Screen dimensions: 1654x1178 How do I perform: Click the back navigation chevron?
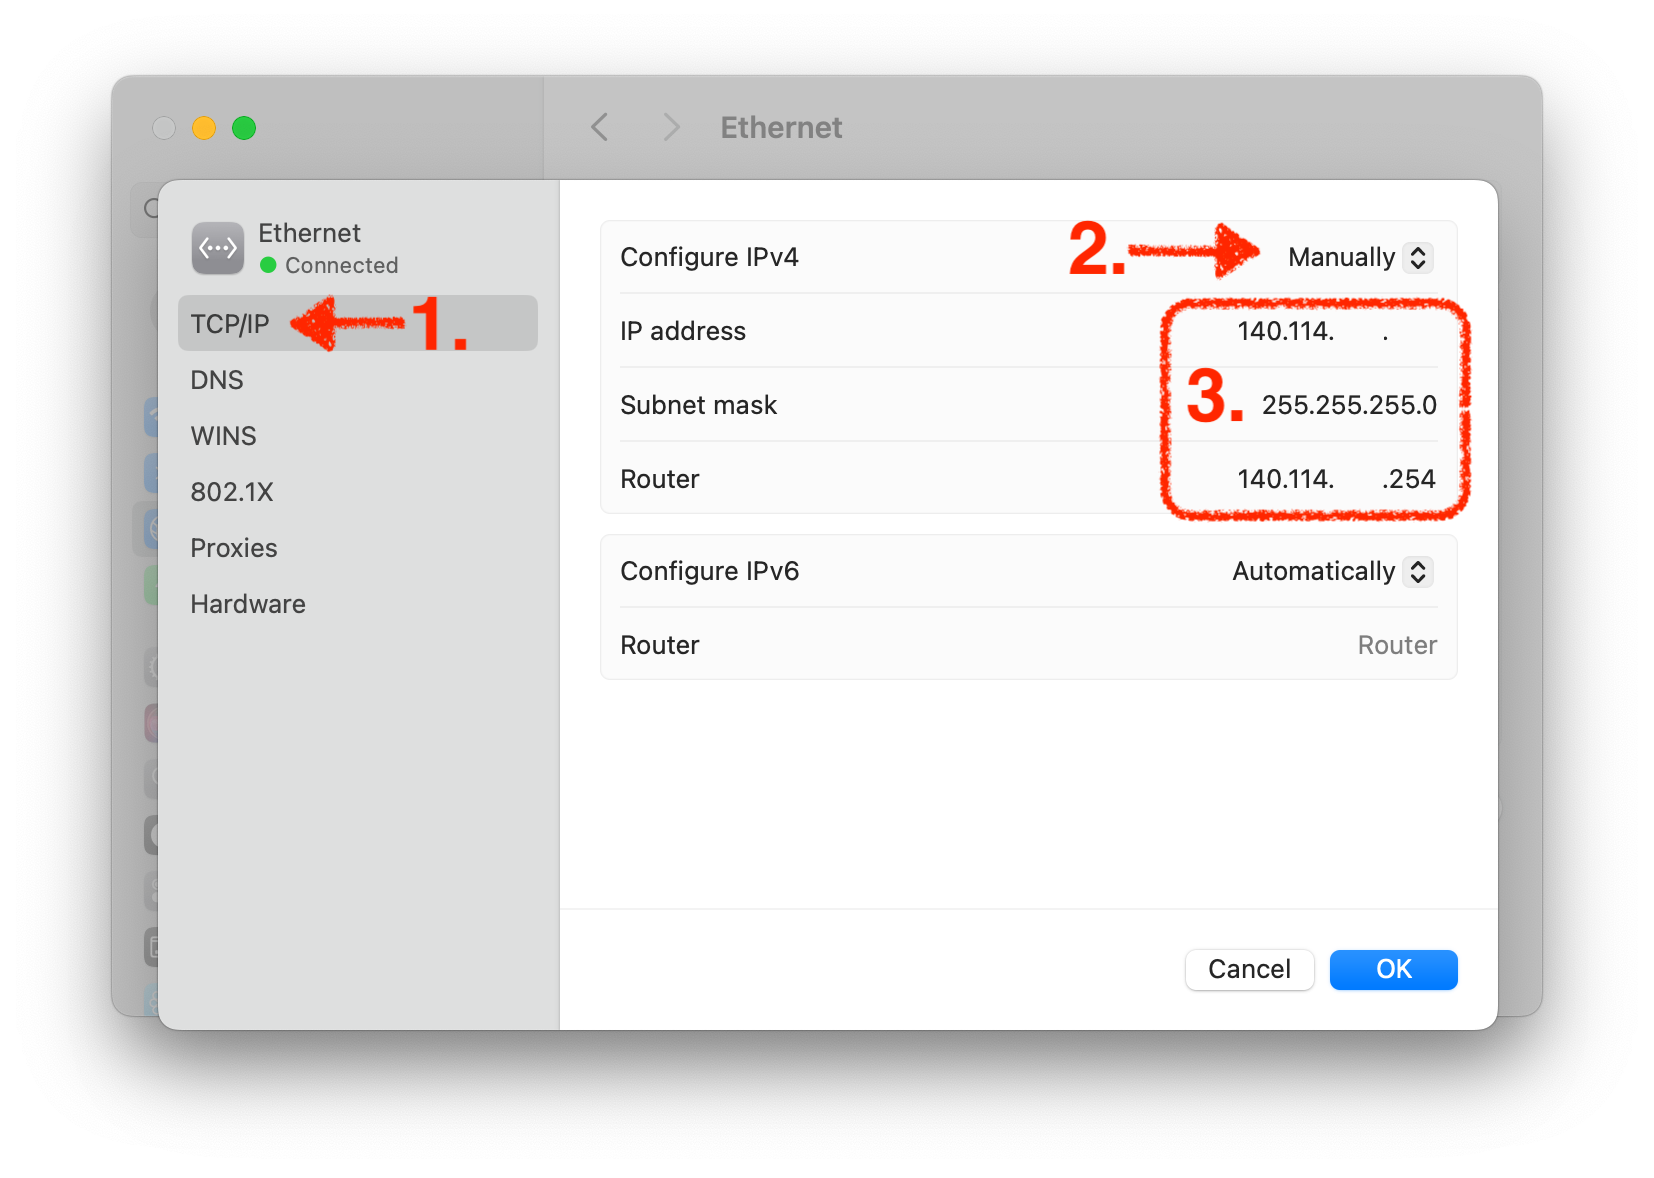point(600,128)
